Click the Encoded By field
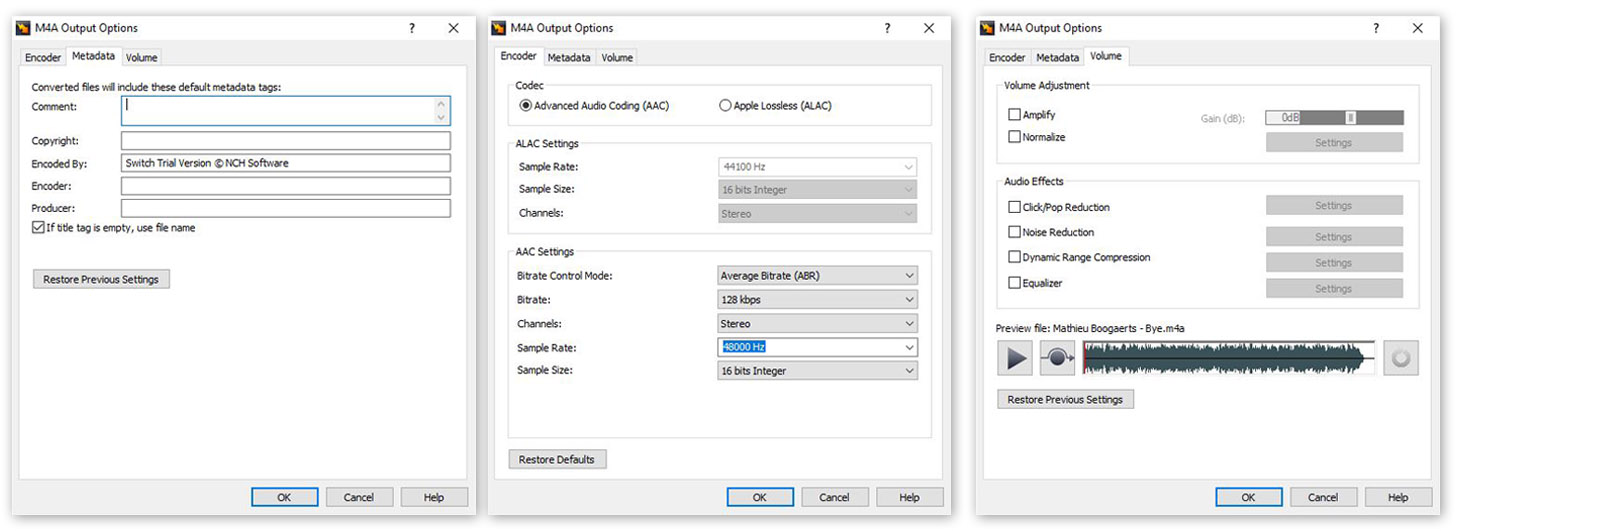Viewport: 1600px width, 531px height. [286, 163]
